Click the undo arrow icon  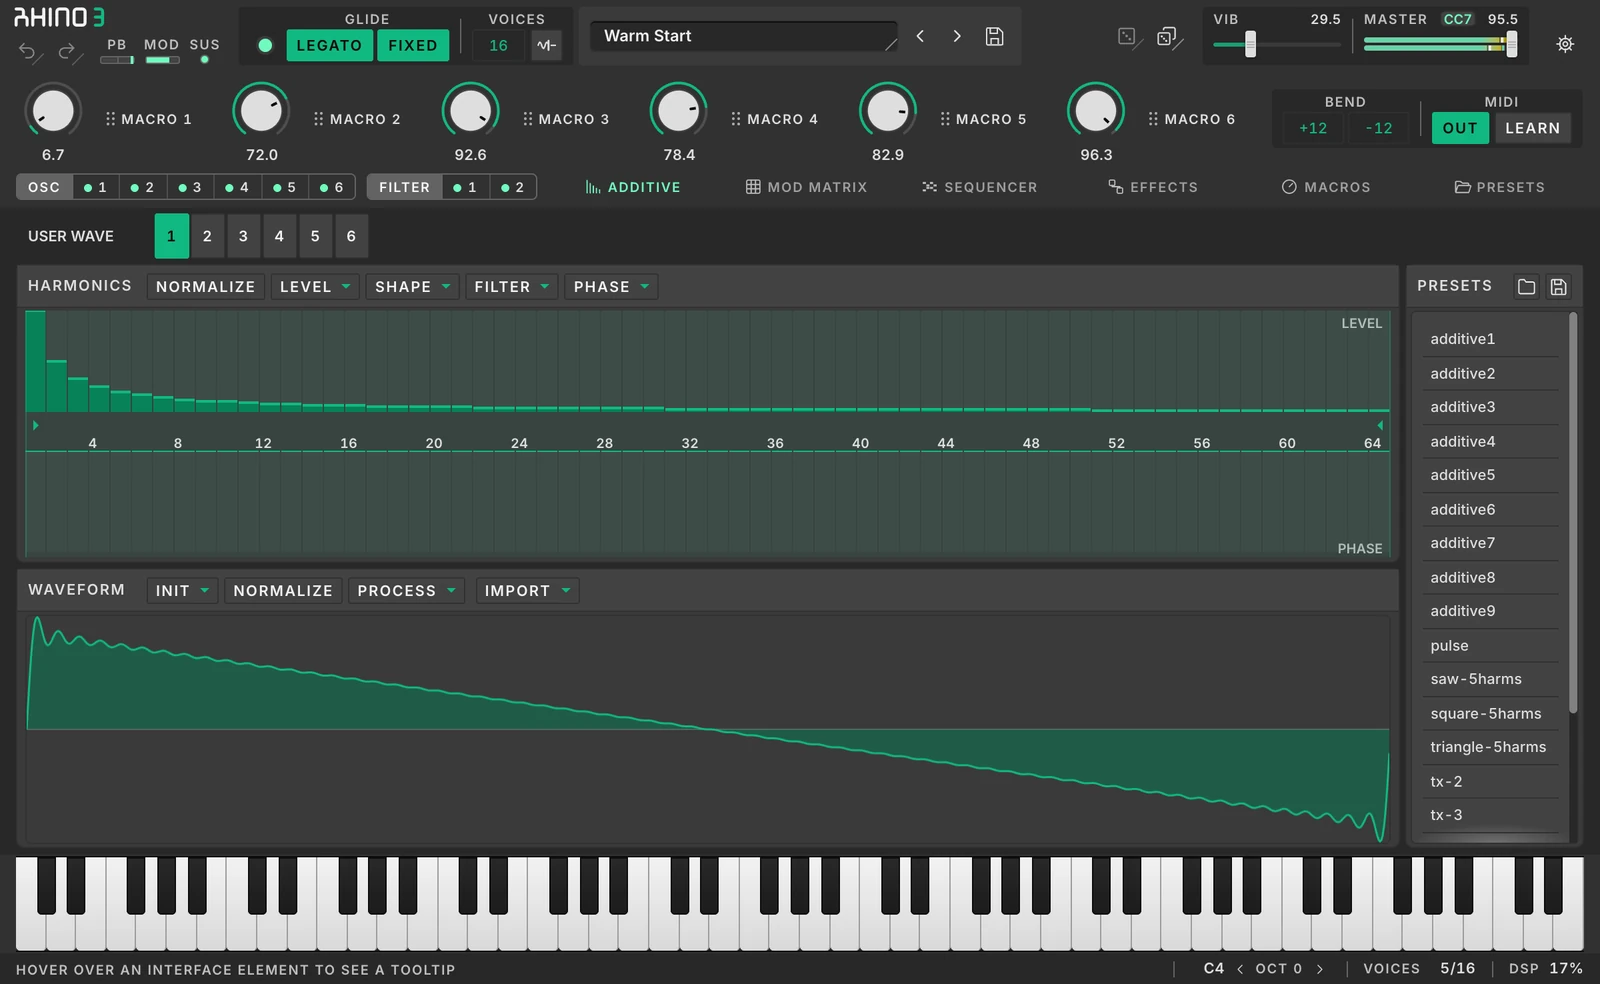[28, 52]
